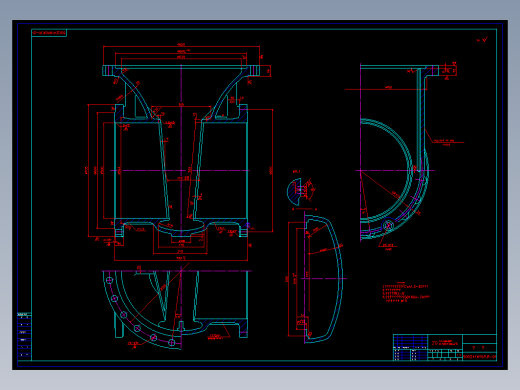
Task: Select the title block material cell marked ZG
Action: click(x=445, y=342)
